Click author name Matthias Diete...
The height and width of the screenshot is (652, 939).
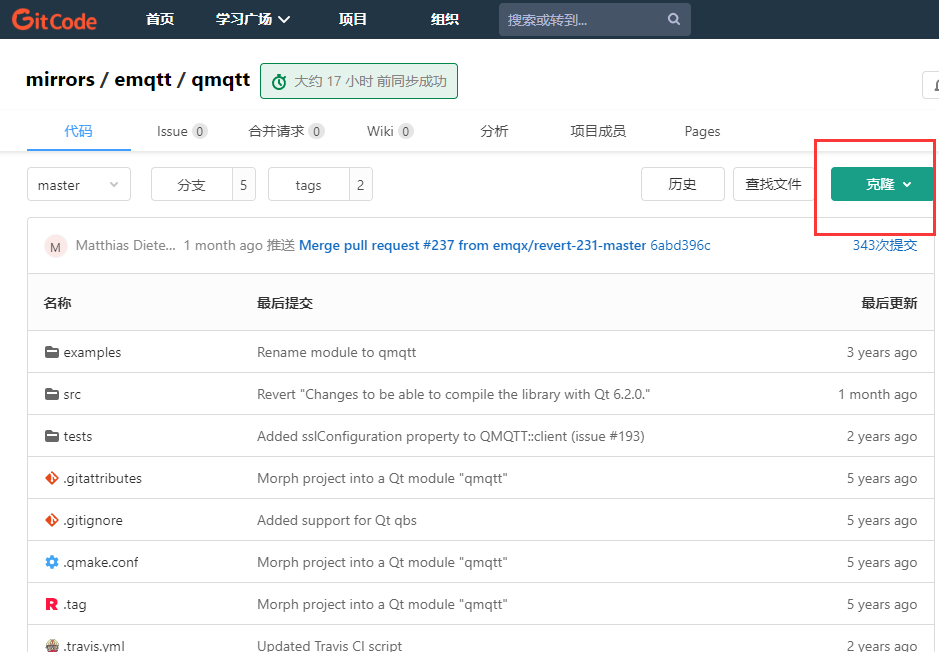coord(126,245)
